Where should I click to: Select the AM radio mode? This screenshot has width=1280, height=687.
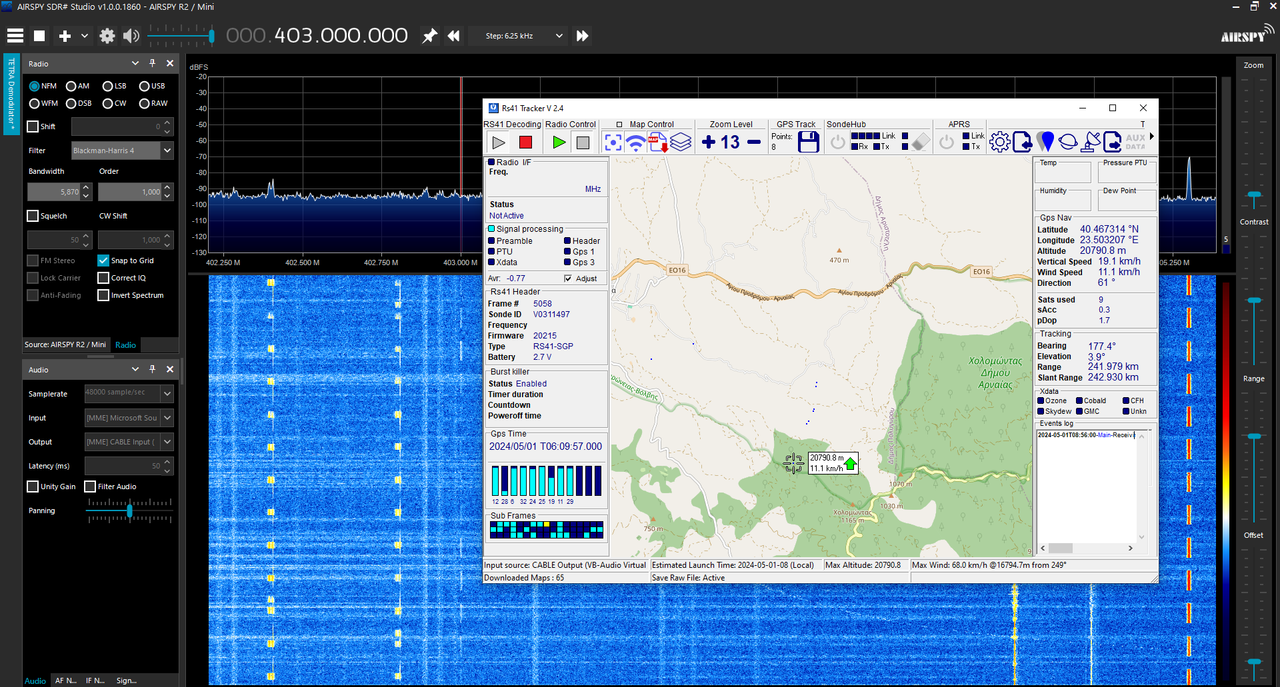tap(71, 86)
